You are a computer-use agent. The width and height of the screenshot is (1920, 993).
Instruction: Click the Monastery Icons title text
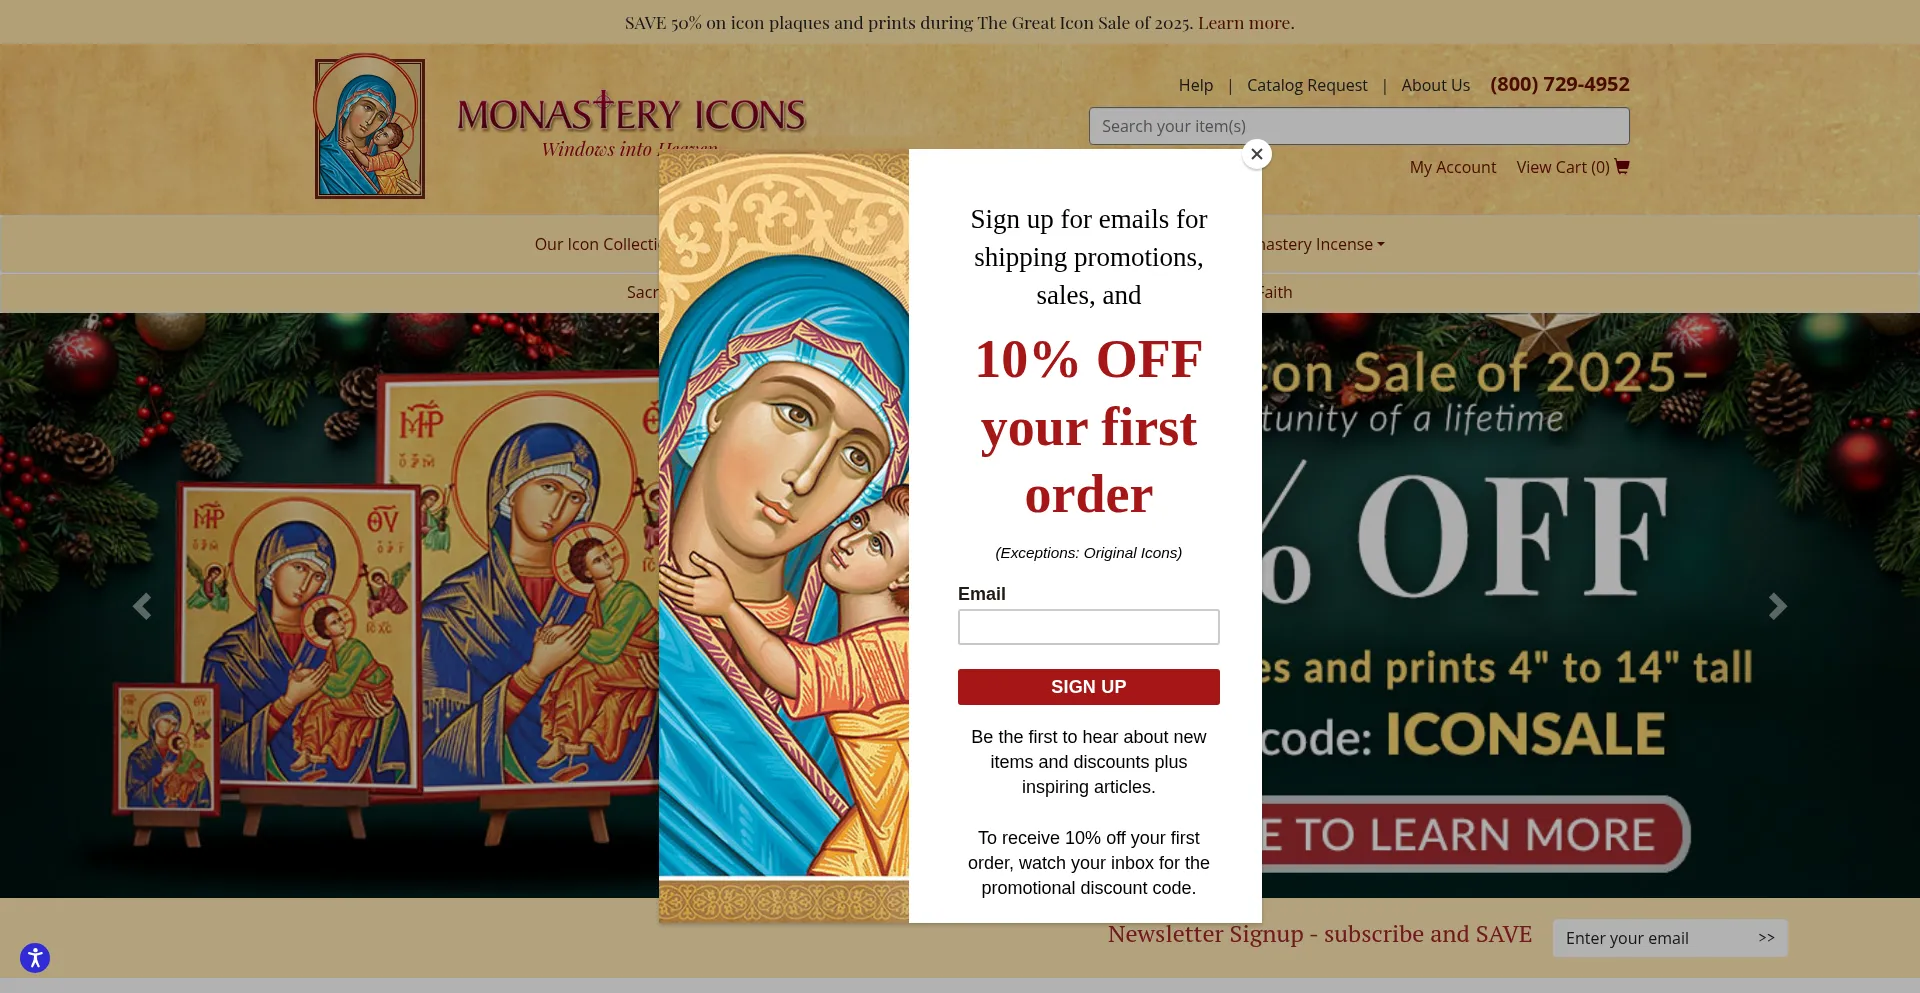631,114
